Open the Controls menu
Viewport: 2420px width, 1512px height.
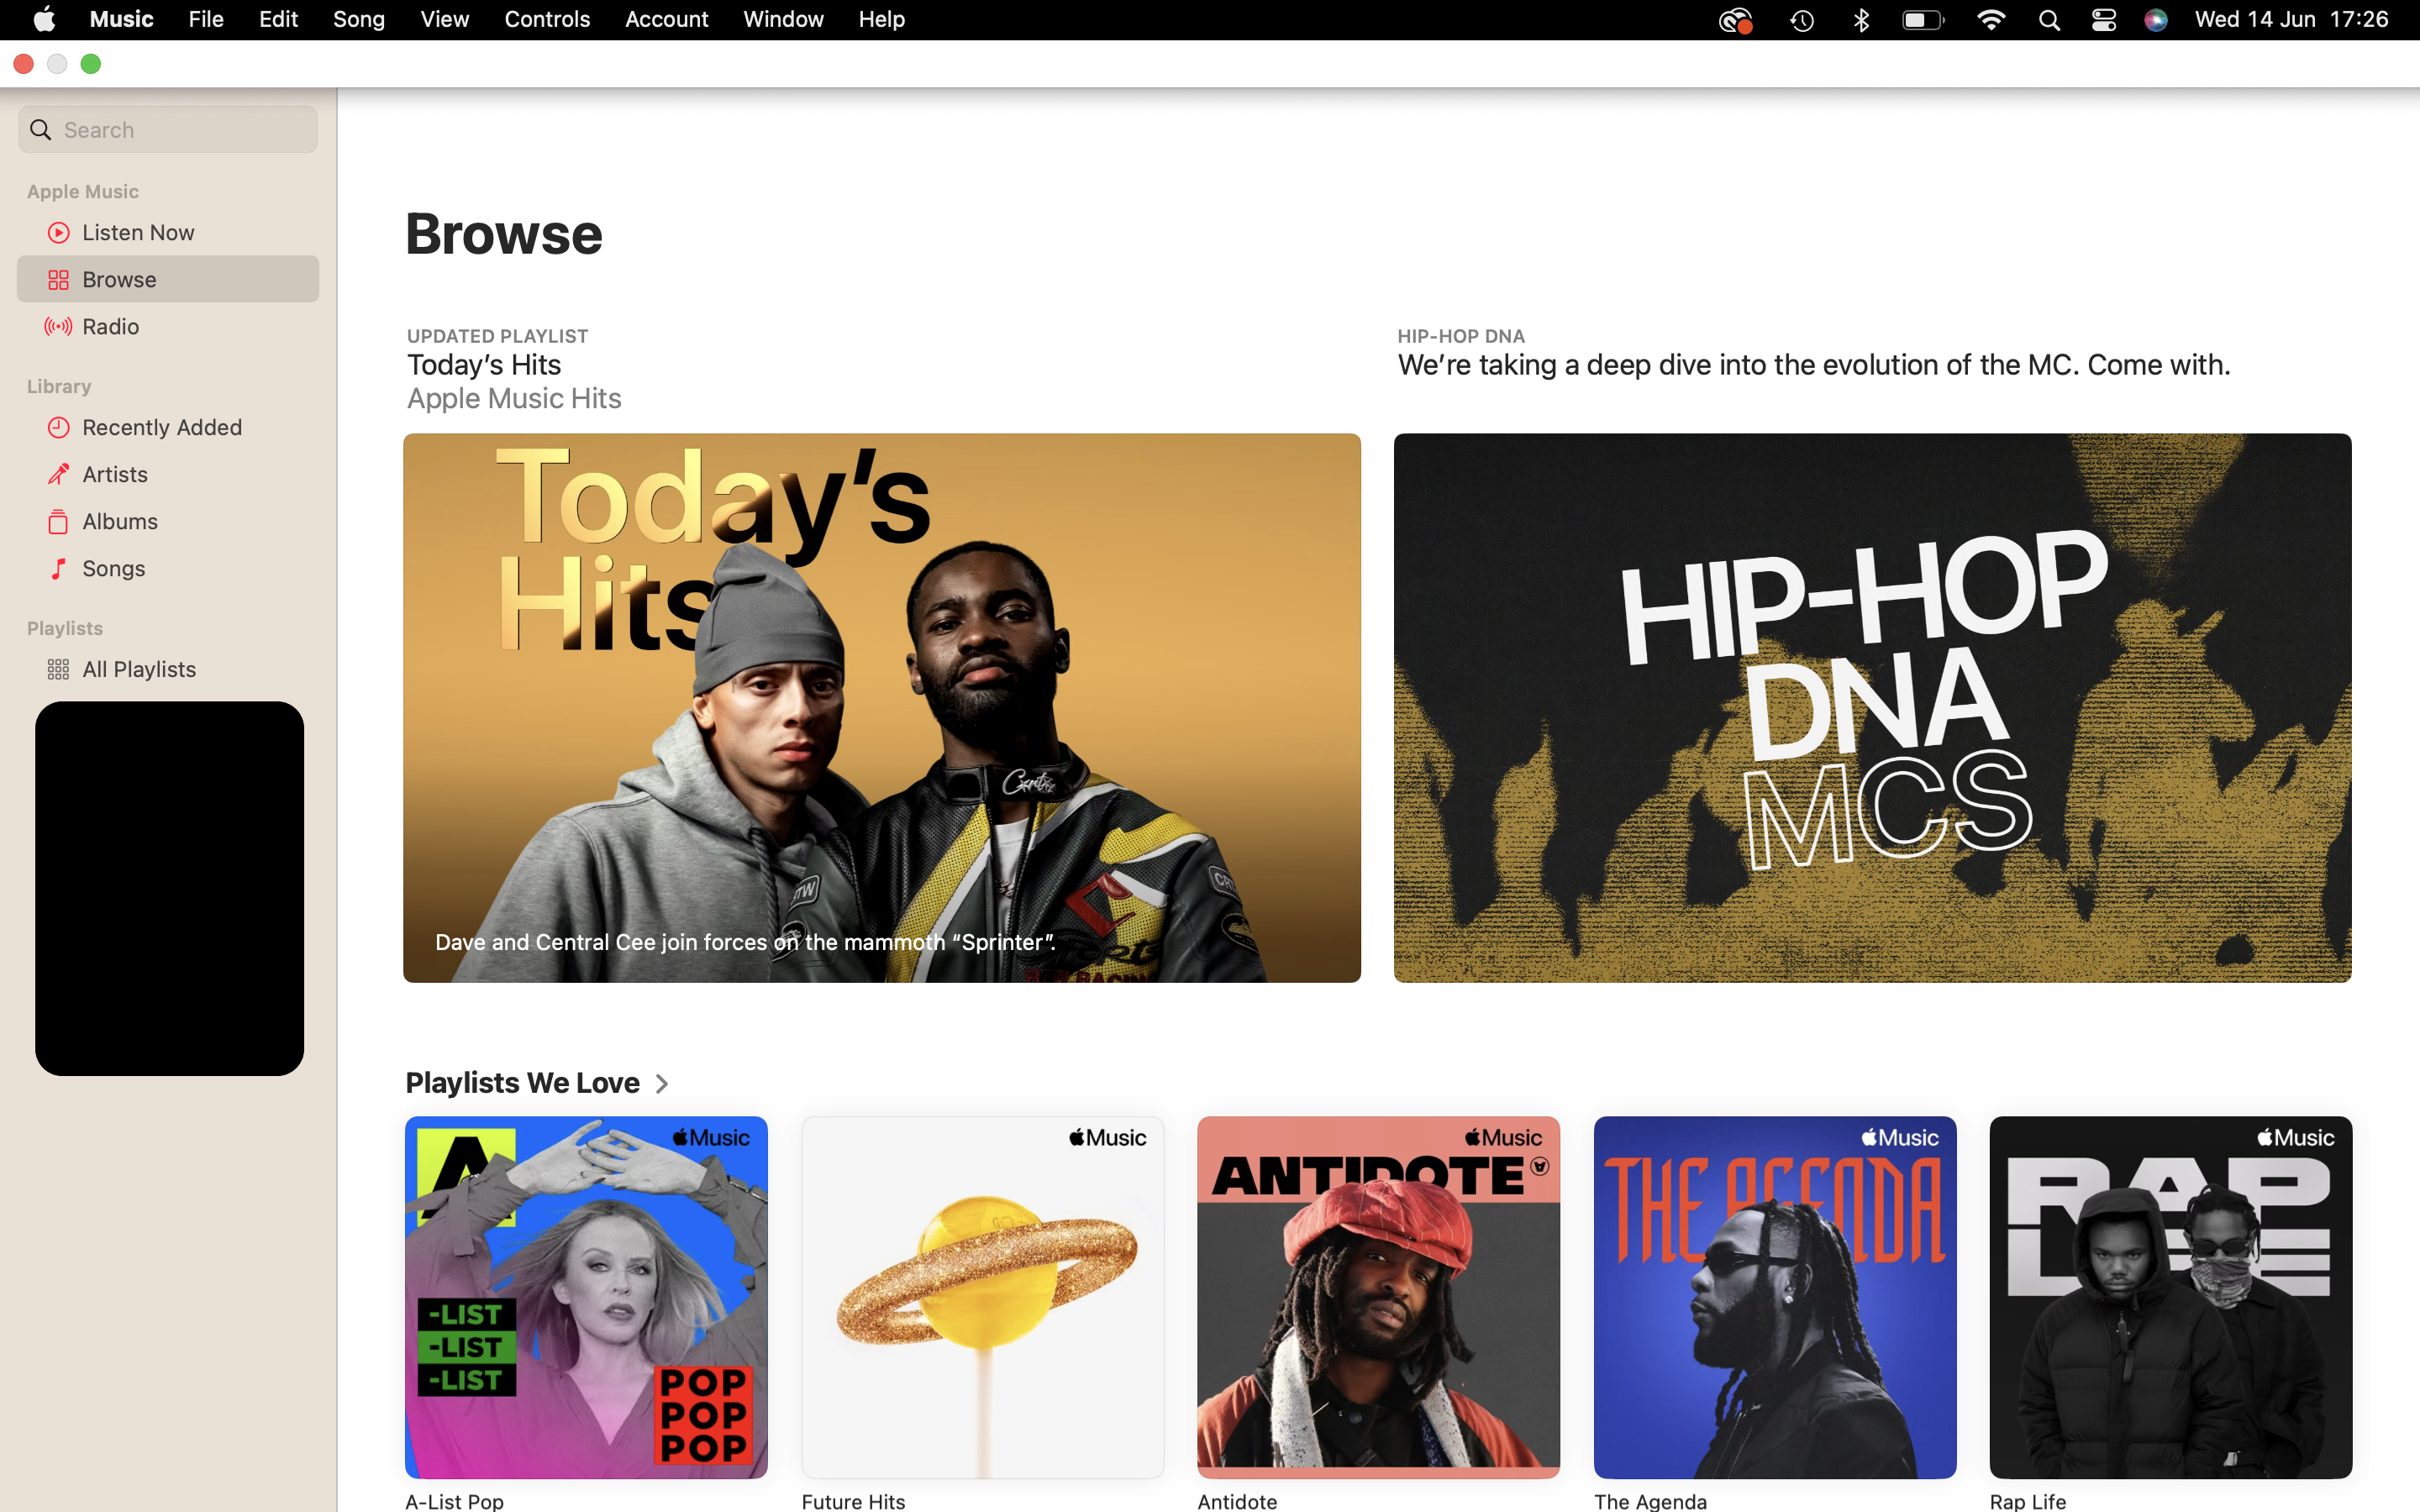pos(547,20)
